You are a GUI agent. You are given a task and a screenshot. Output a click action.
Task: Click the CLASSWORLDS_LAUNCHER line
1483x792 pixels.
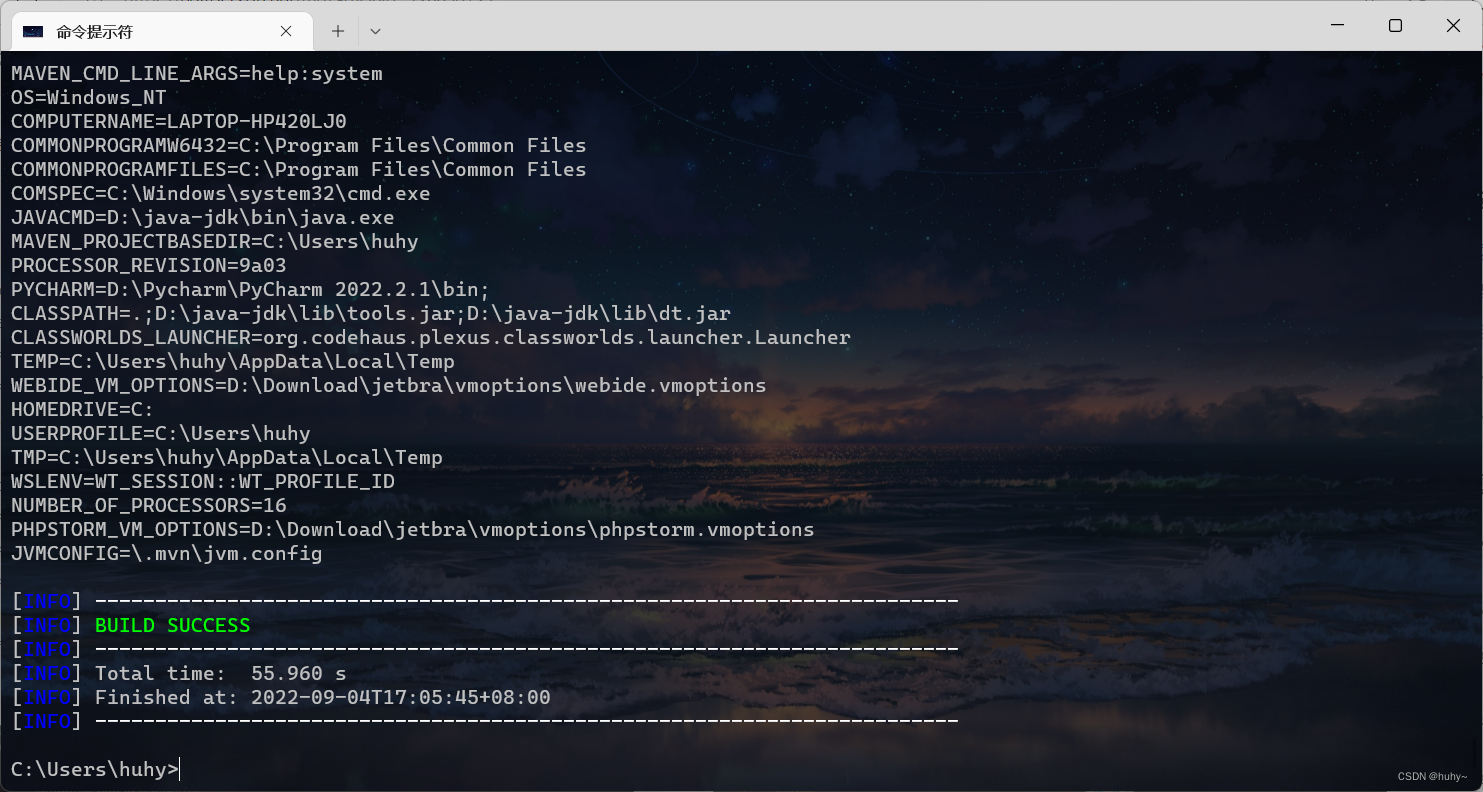[431, 337]
